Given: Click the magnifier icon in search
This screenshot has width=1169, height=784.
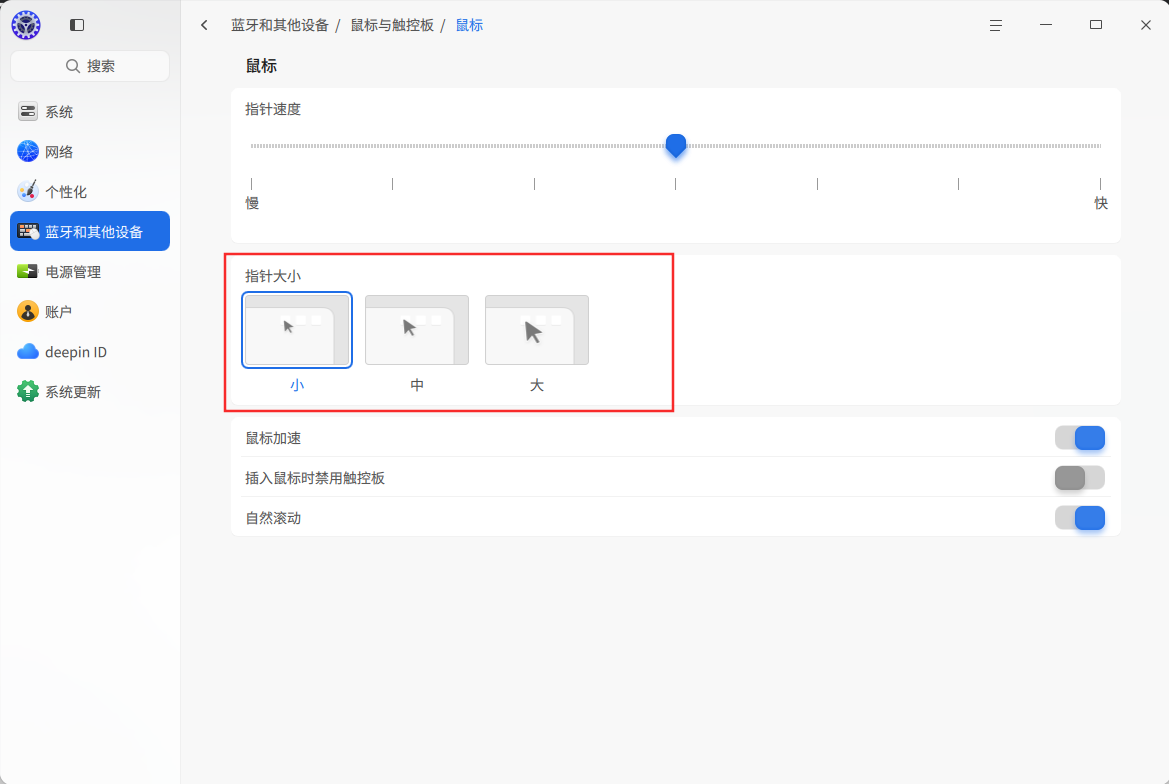Looking at the screenshot, I should pos(73,66).
